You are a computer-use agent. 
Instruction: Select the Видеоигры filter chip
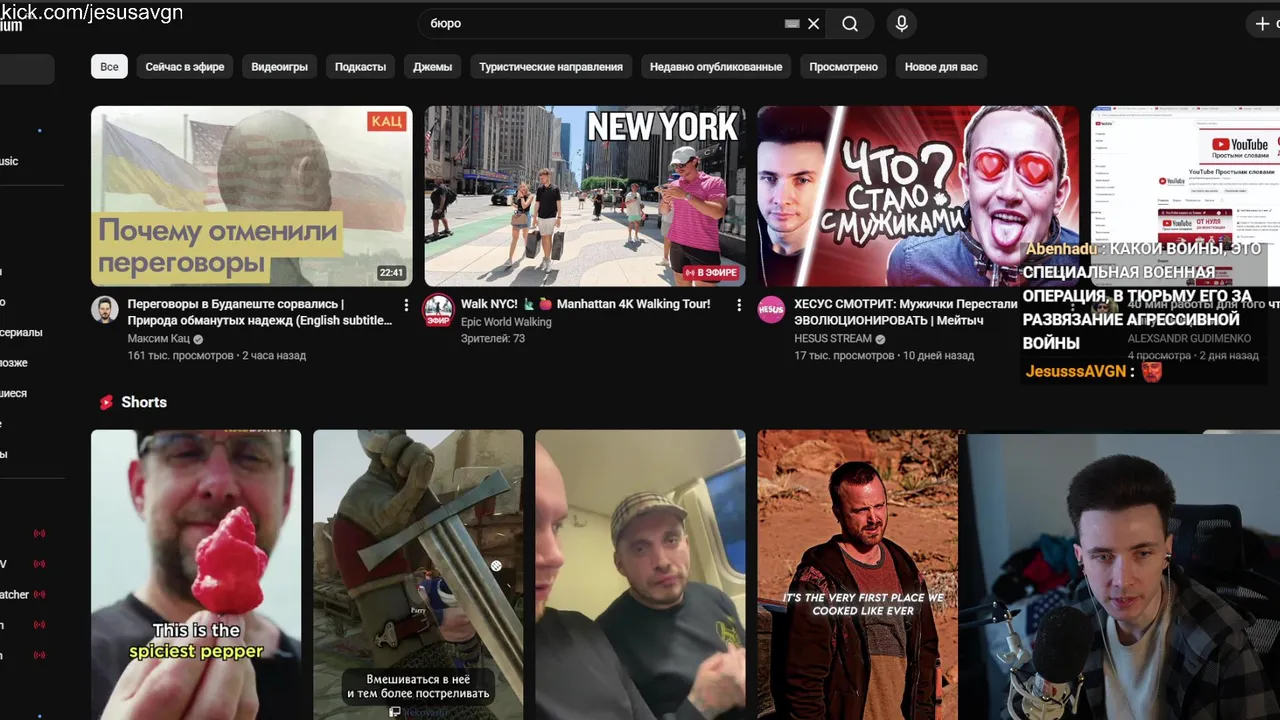pos(280,67)
